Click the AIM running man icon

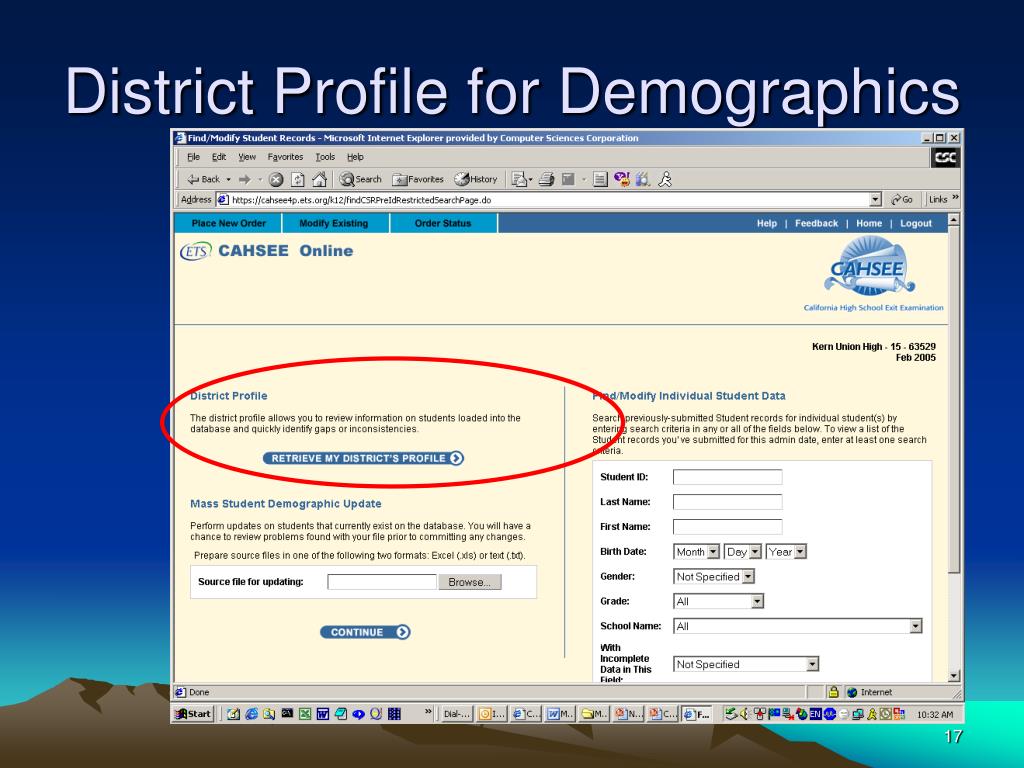tap(665, 179)
